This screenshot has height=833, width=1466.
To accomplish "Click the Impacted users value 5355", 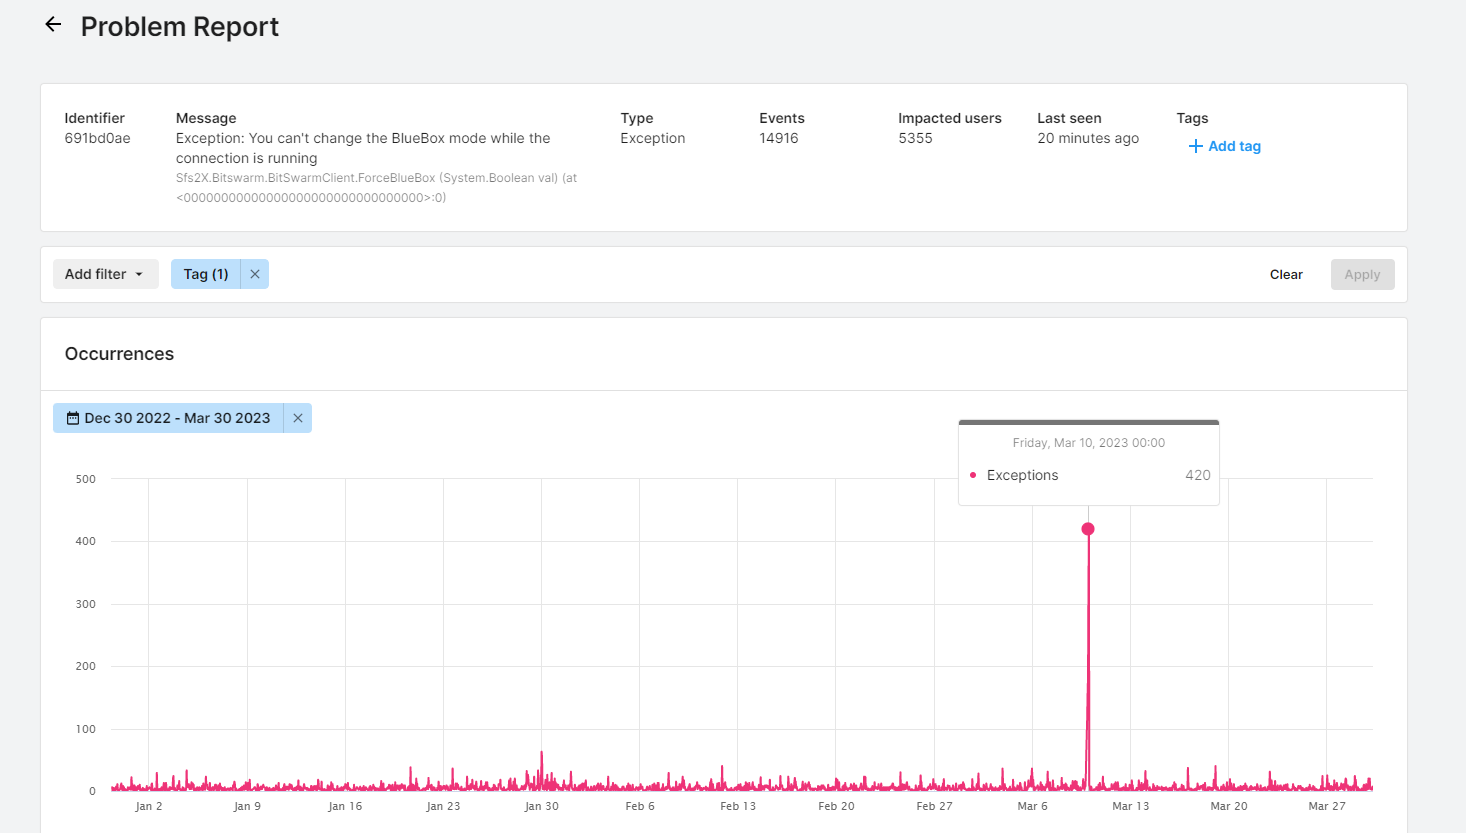I will point(915,138).
